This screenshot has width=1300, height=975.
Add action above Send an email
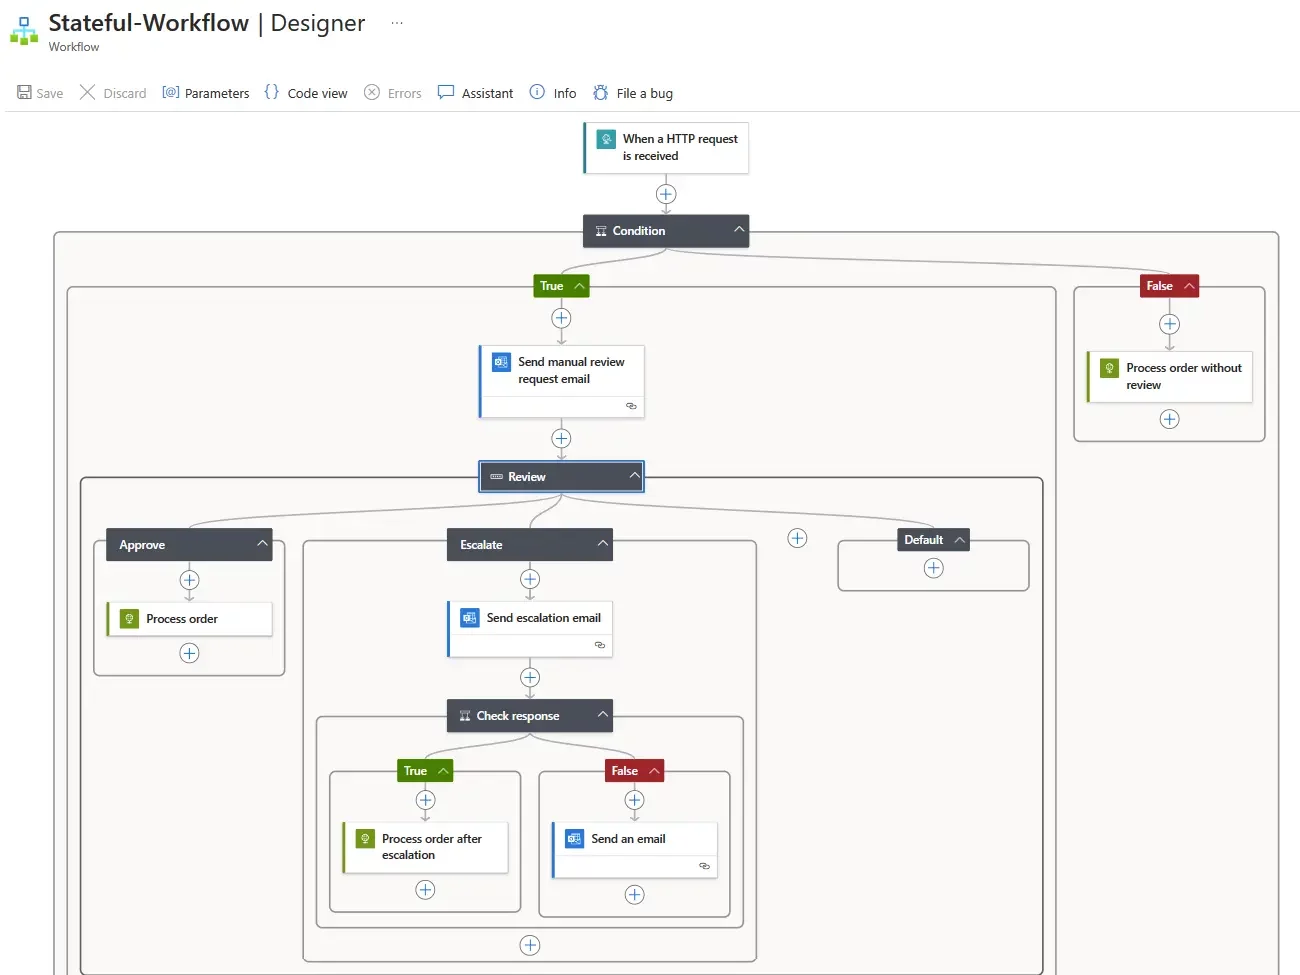point(634,800)
